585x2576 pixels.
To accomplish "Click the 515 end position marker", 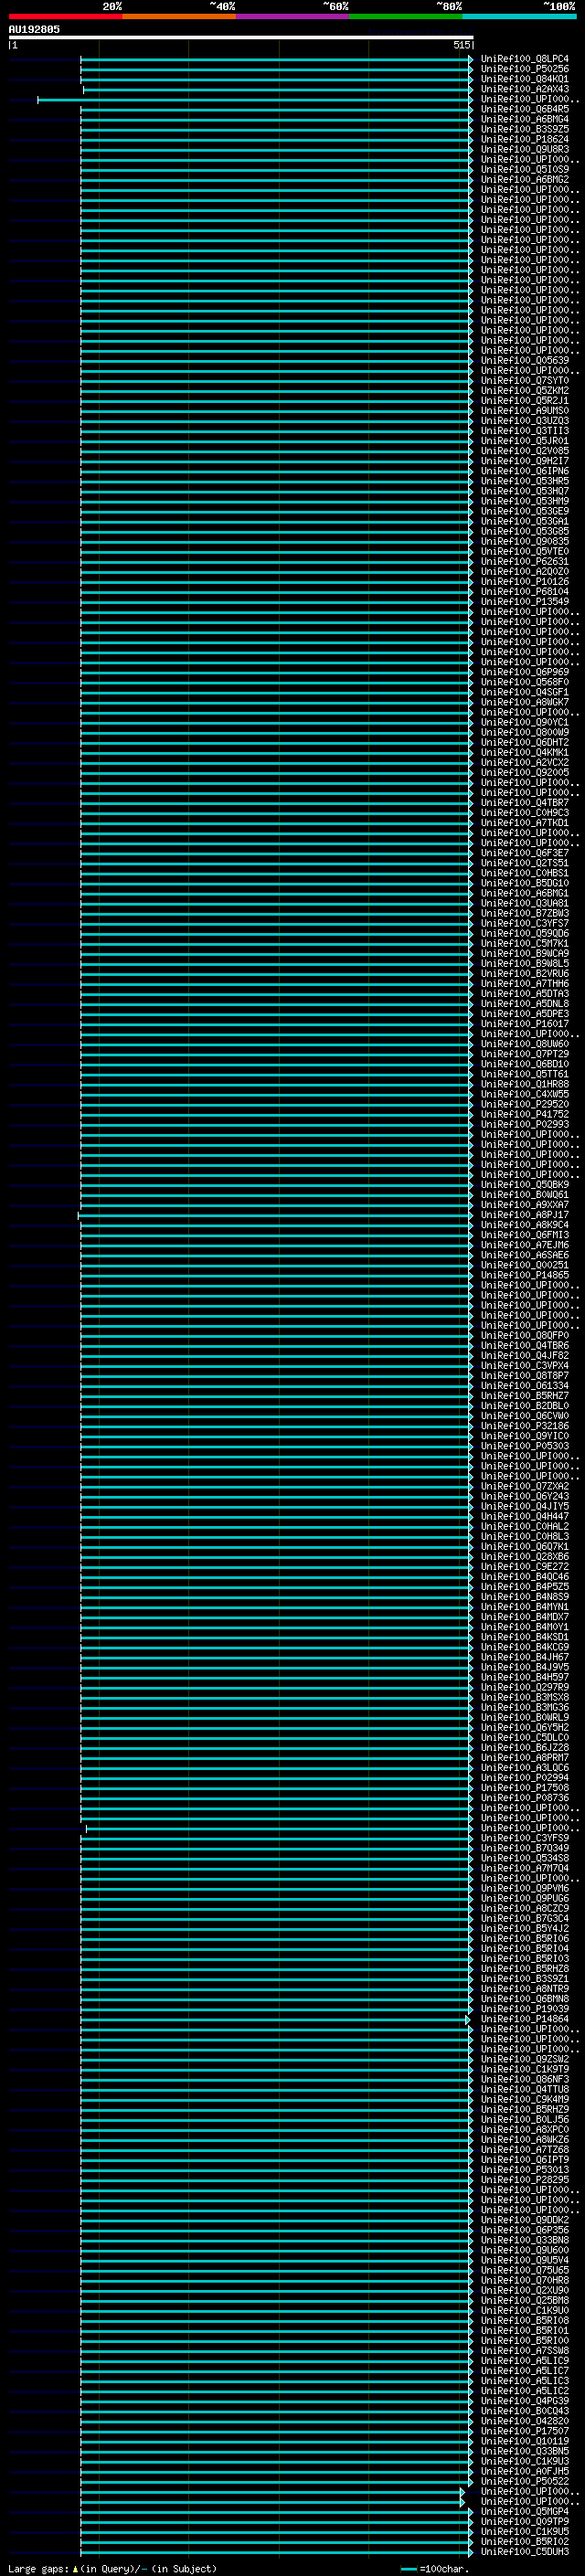I will point(461,45).
